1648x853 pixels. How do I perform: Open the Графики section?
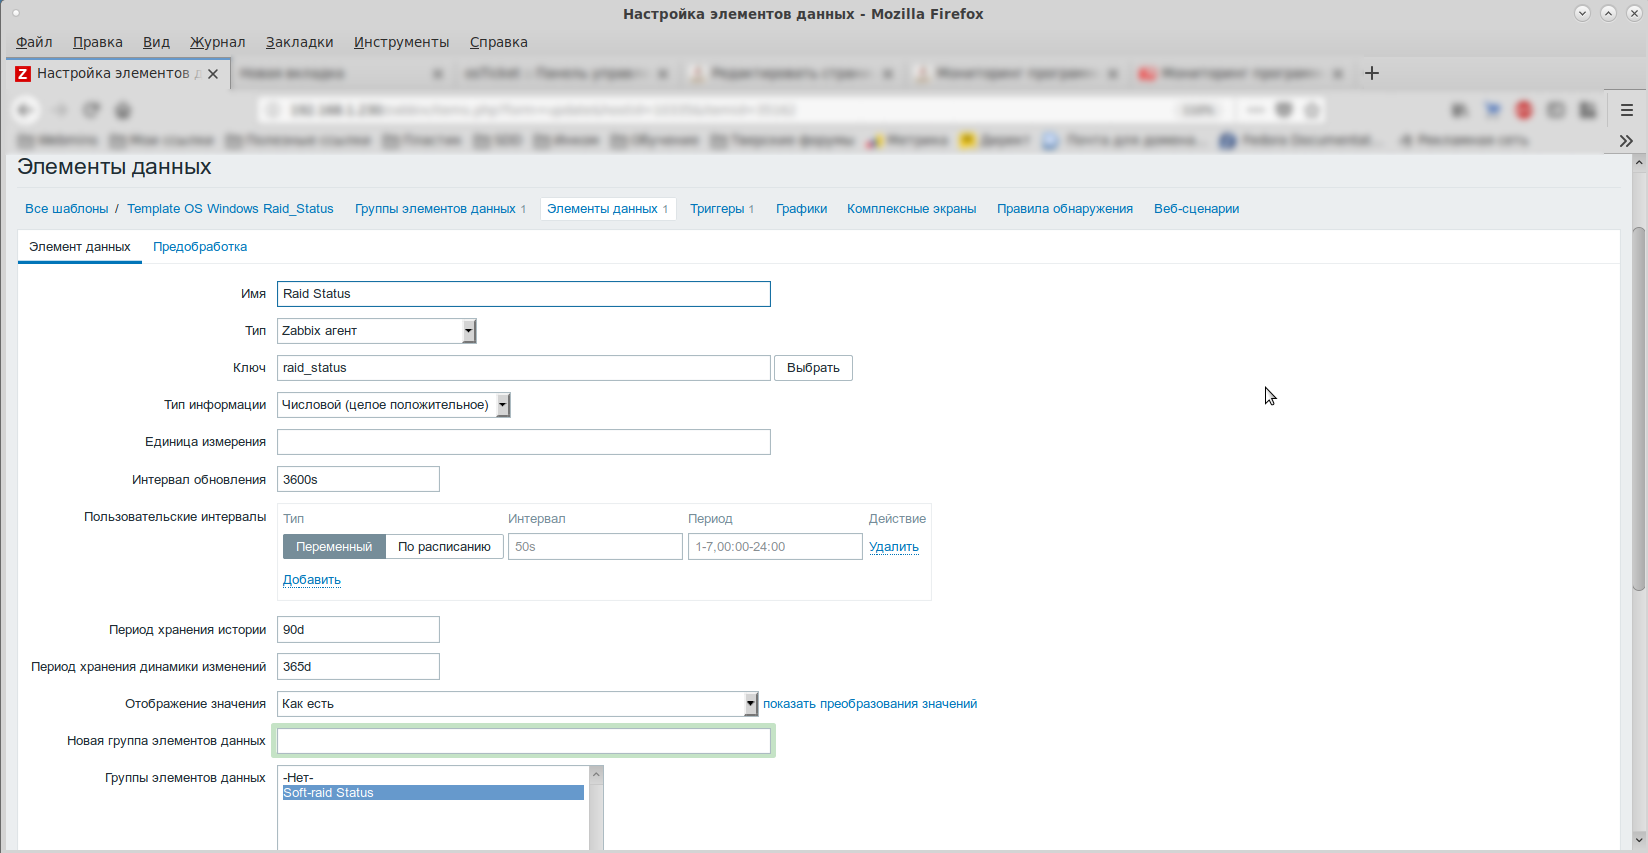802,209
